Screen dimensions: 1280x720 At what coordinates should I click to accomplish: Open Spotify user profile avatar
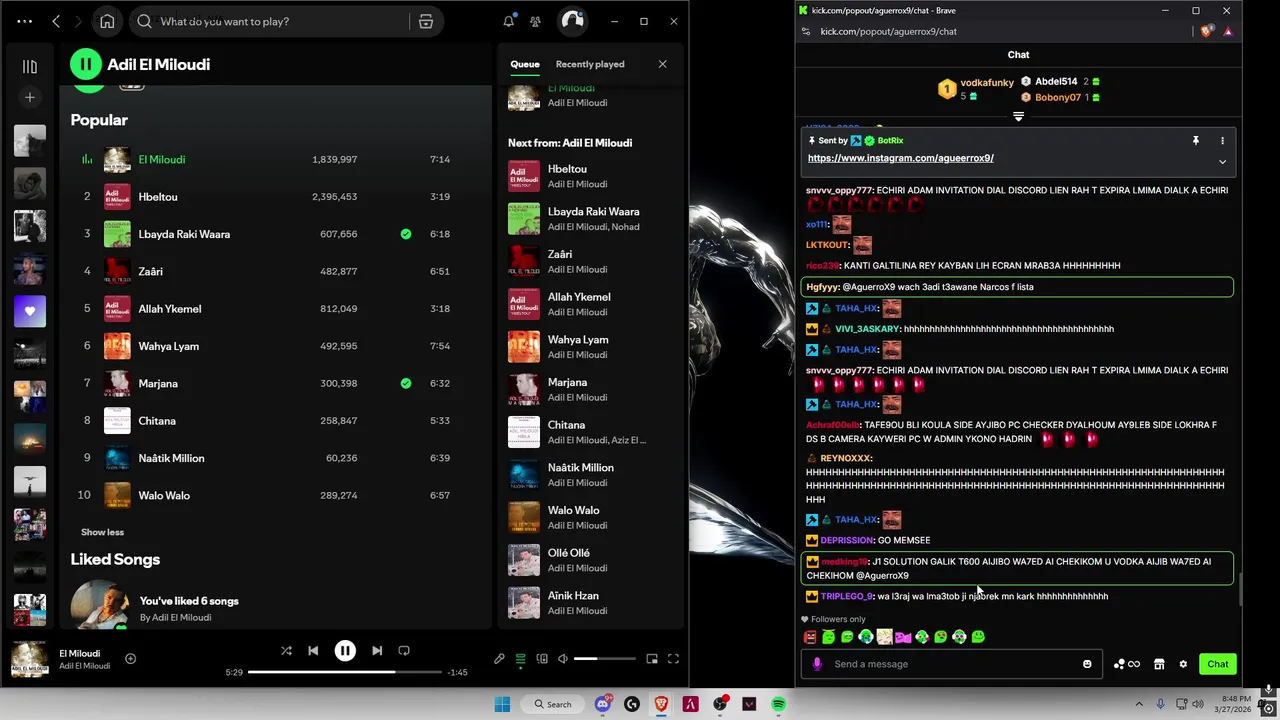pos(572,21)
